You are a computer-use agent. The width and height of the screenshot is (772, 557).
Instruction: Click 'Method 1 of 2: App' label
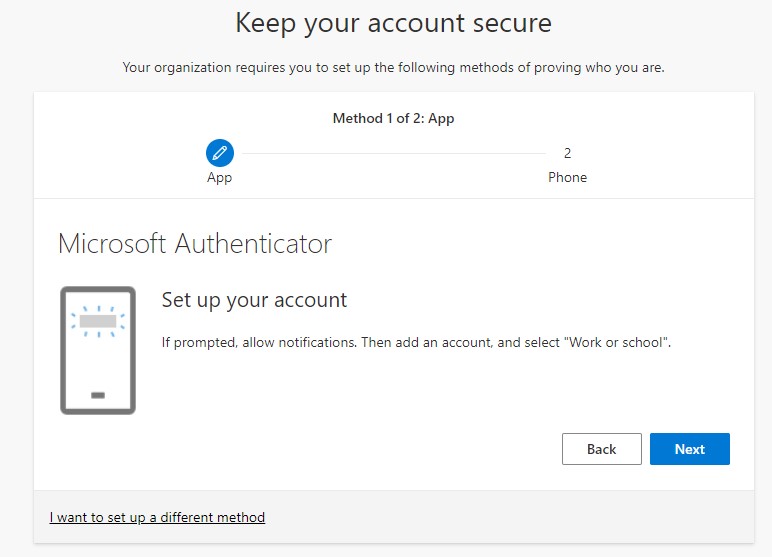(393, 118)
